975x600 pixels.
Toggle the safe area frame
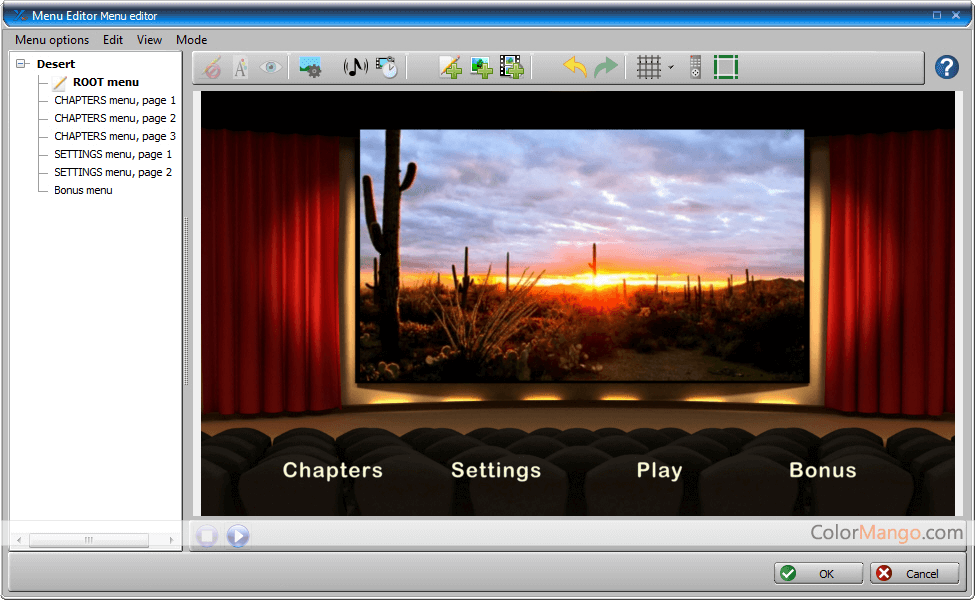coord(726,67)
